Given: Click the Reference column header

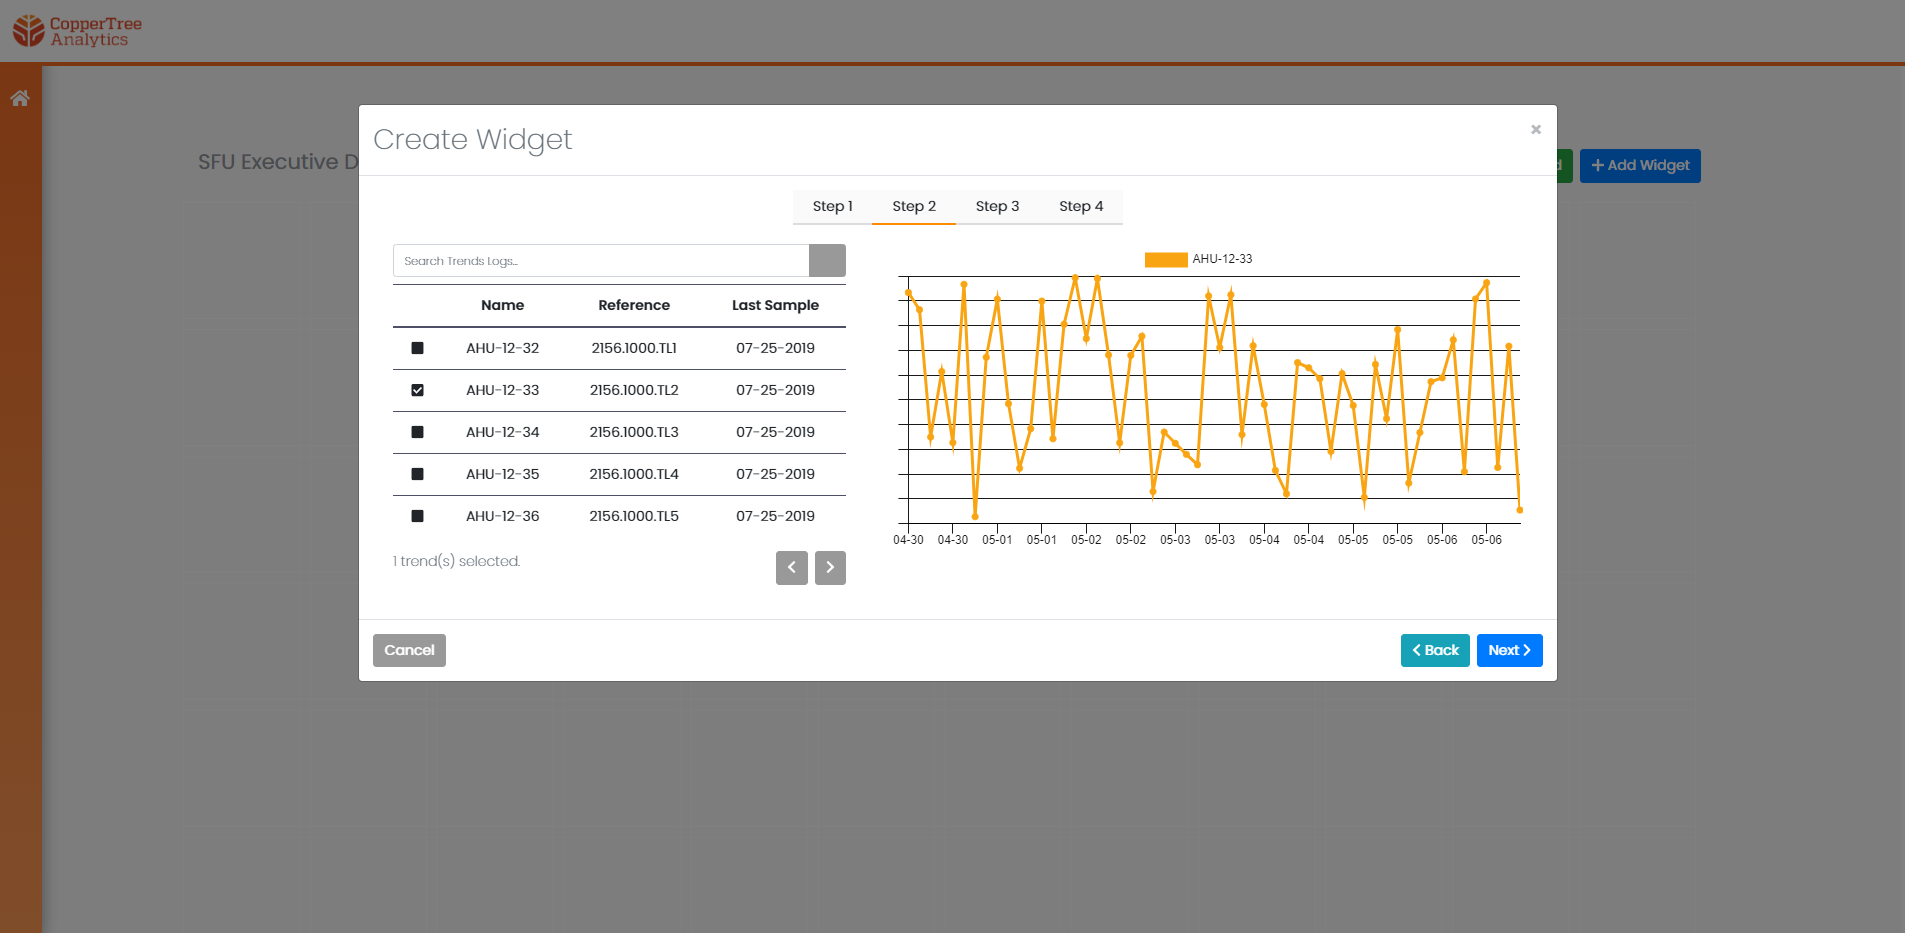Looking at the screenshot, I should [x=634, y=305].
